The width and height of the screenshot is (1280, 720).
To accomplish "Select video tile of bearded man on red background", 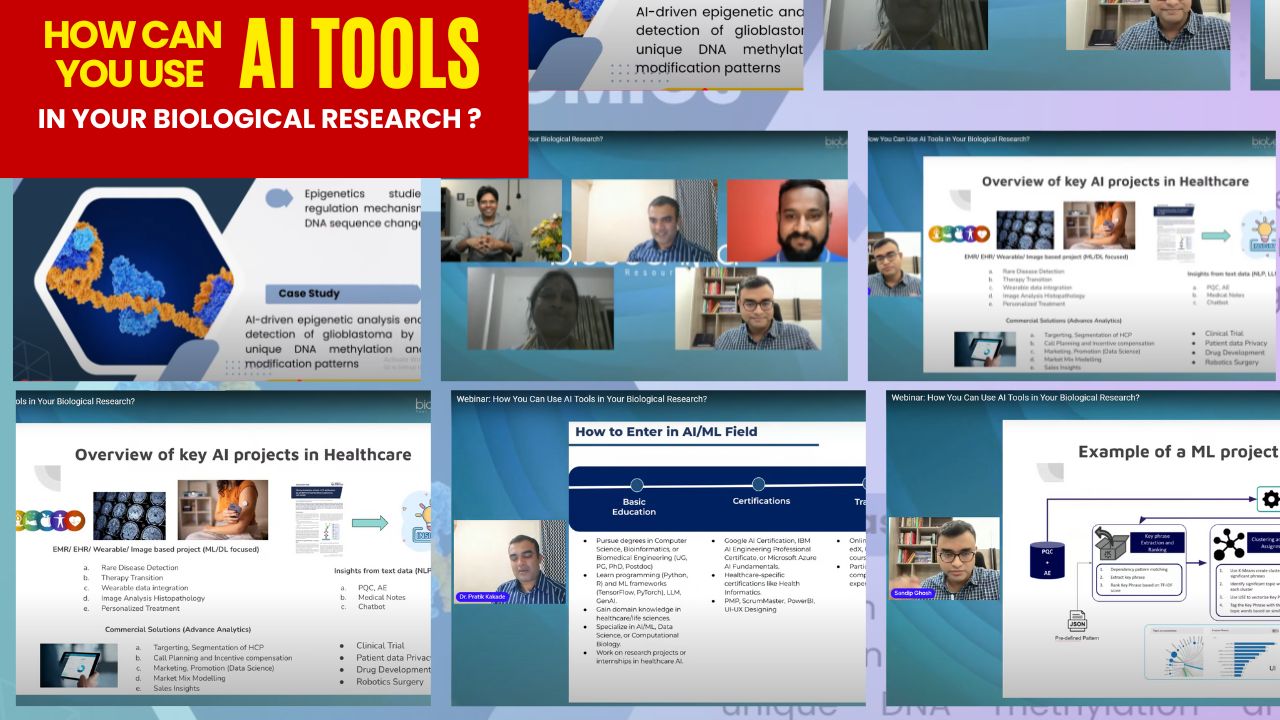I will point(787,221).
